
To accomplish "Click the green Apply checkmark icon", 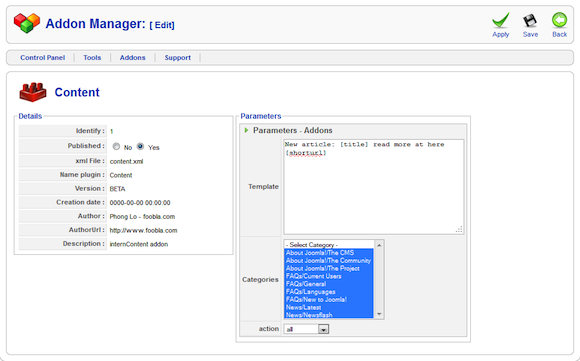I will pyautogui.click(x=500, y=20).
